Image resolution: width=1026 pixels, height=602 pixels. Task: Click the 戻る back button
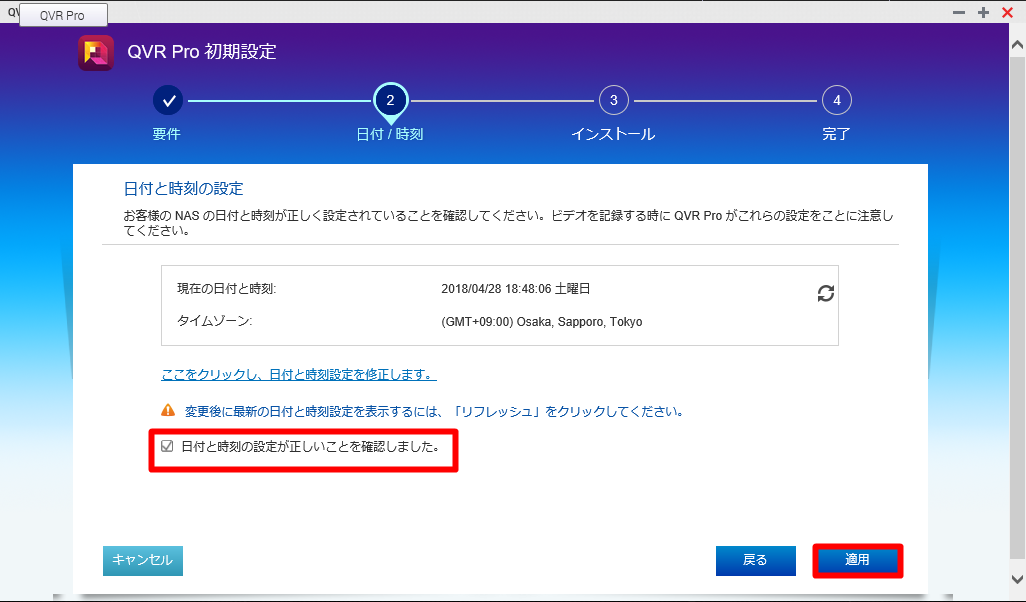pos(756,561)
